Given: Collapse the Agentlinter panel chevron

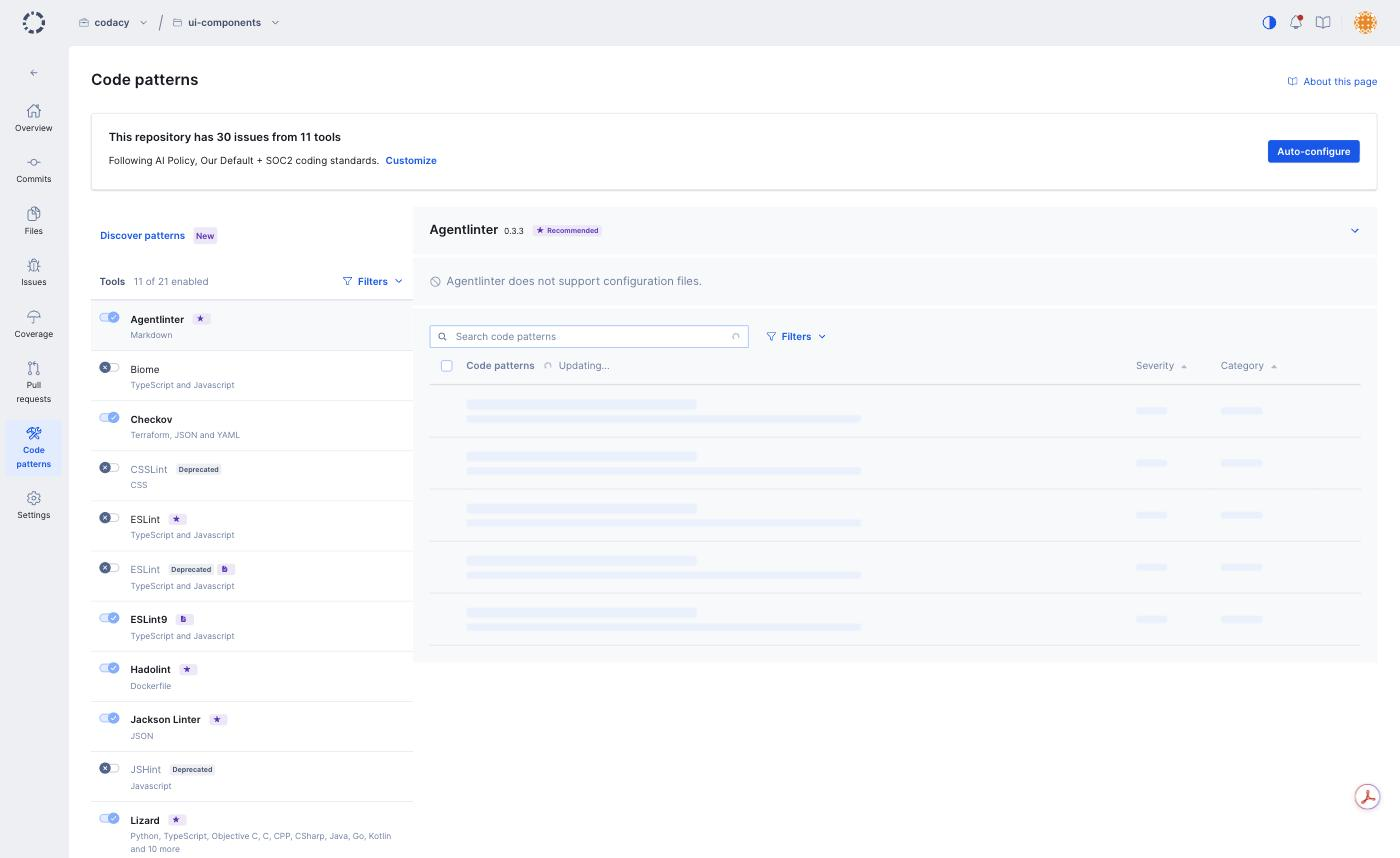Looking at the screenshot, I should point(1355,231).
